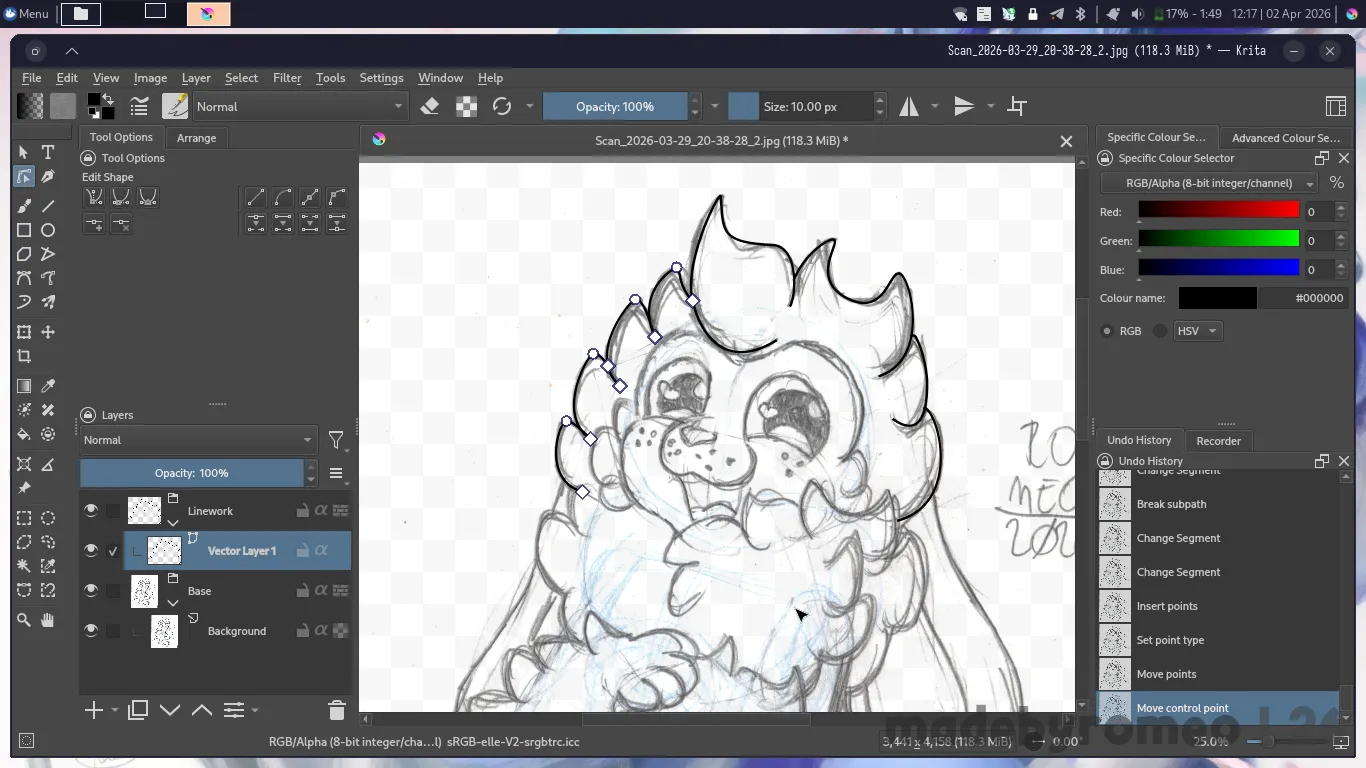
Task: Select the Text tool in toolbox
Action: tap(47, 152)
